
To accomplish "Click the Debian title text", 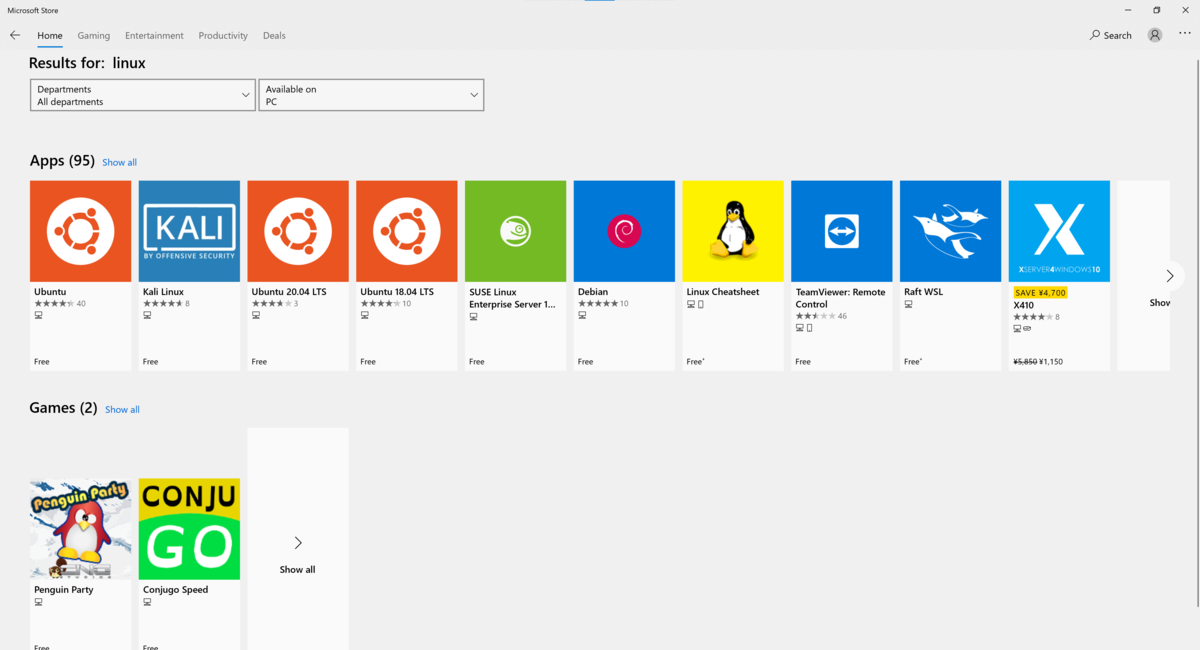I will pos(593,292).
